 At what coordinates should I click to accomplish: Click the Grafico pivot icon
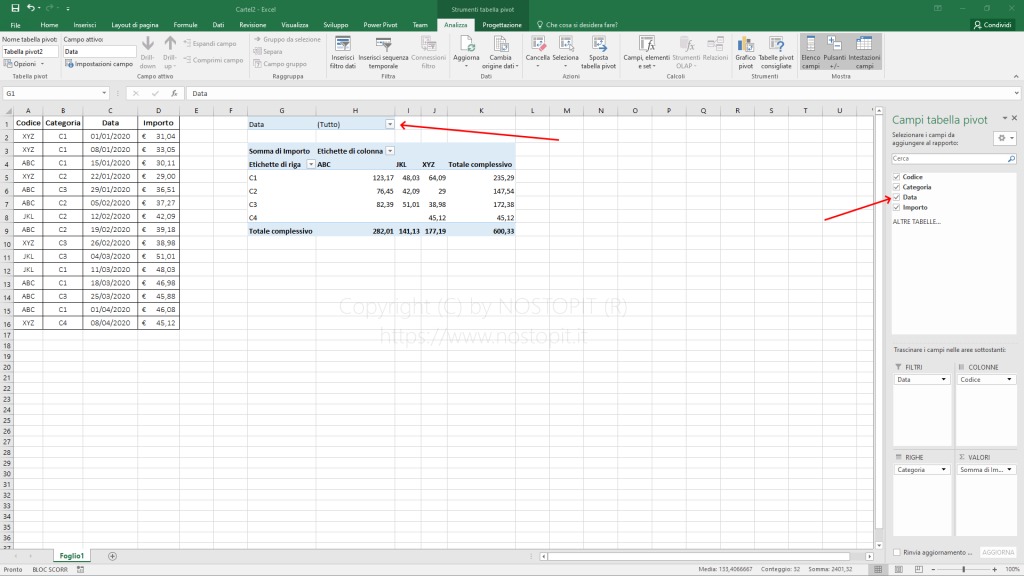click(x=745, y=44)
